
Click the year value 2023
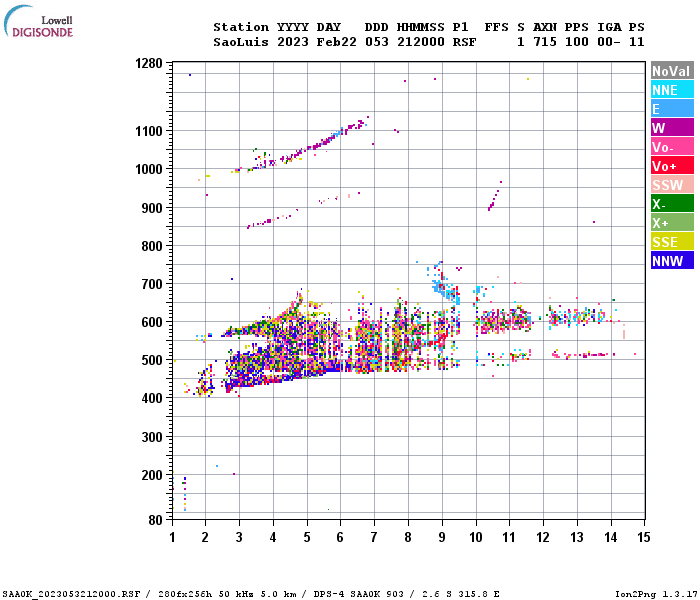(293, 42)
